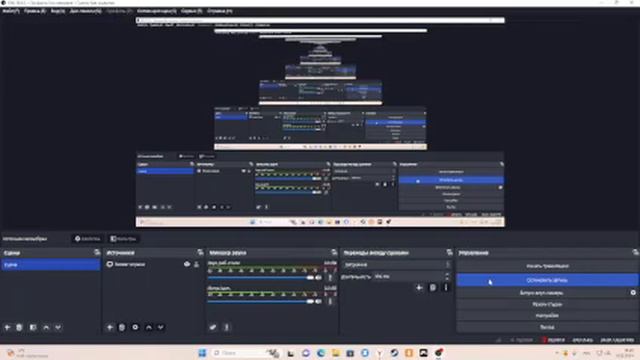Remove the transition with the trash icon

433,288
